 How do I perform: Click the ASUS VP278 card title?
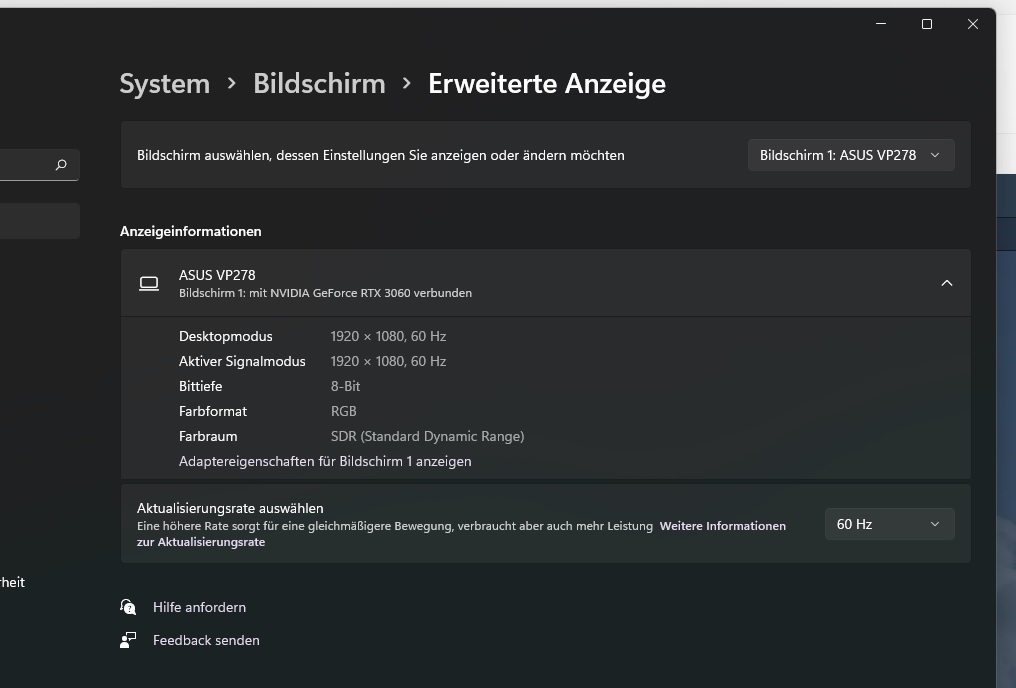click(x=217, y=275)
